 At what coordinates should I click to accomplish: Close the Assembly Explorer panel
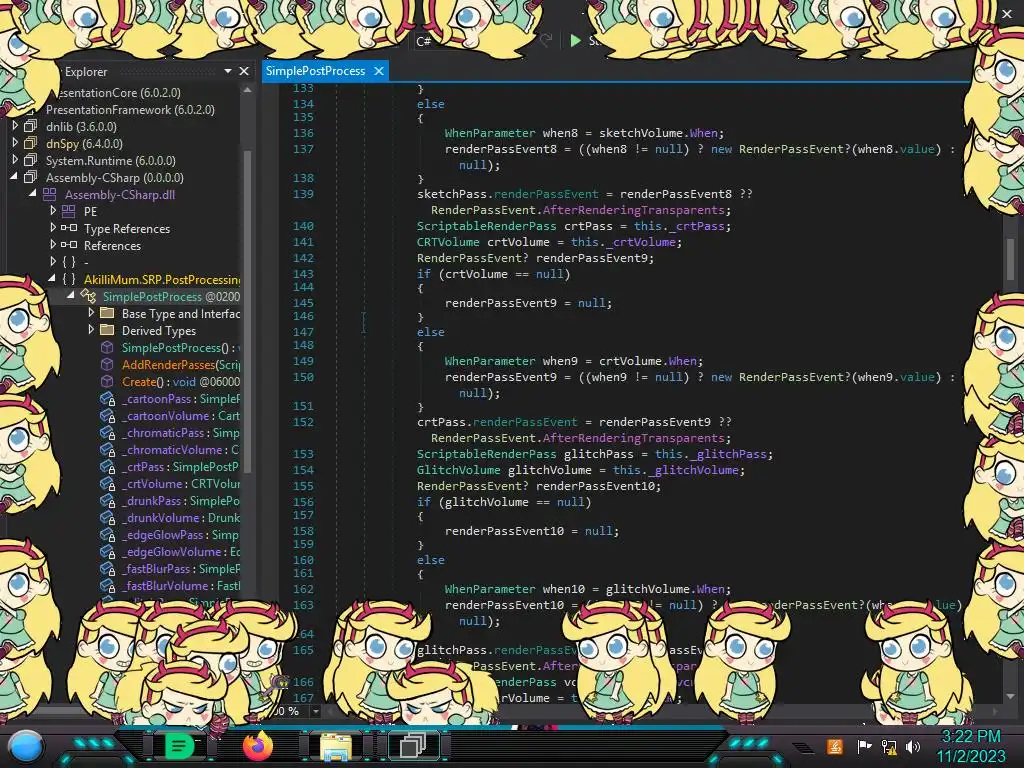[244, 71]
